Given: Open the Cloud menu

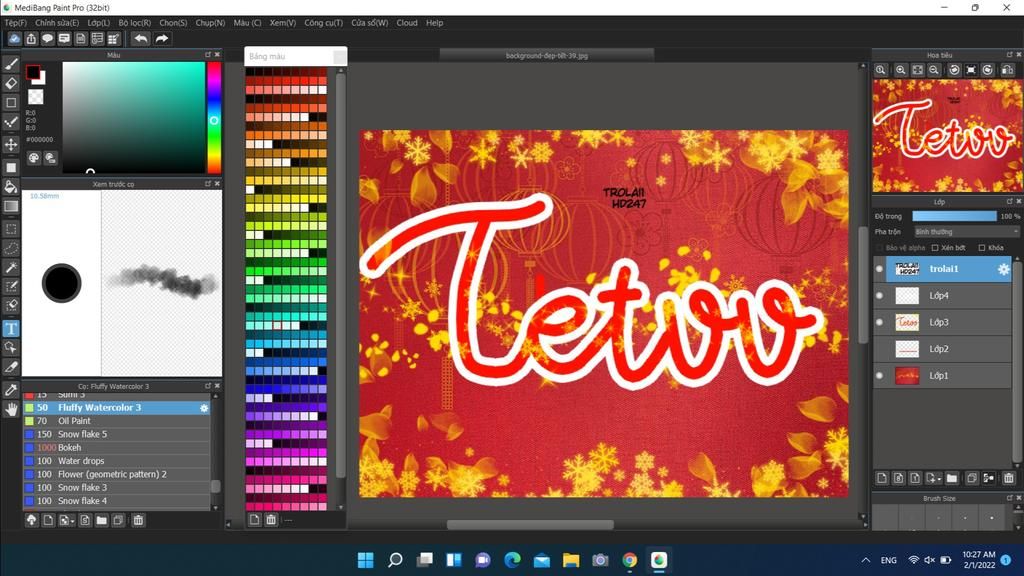Looking at the screenshot, I should tap(407, 23).
